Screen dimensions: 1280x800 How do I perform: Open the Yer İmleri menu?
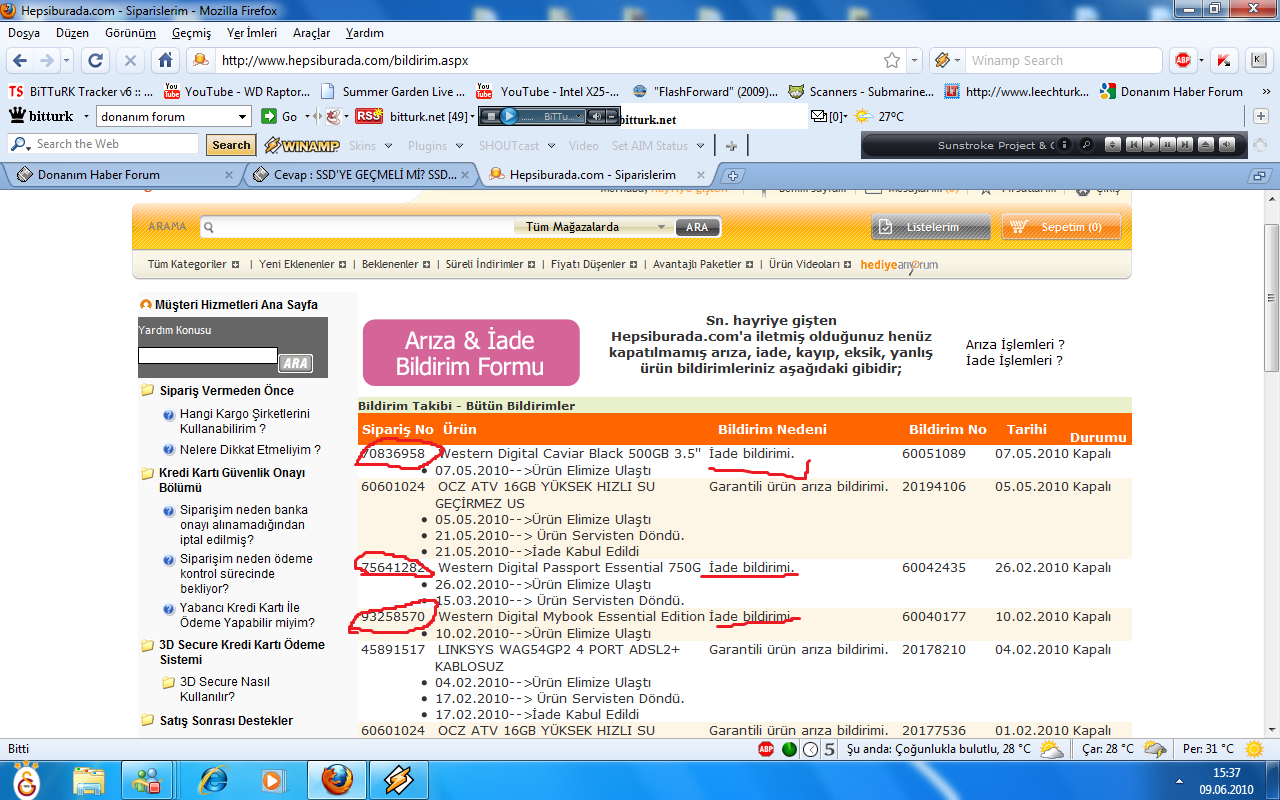252,33
